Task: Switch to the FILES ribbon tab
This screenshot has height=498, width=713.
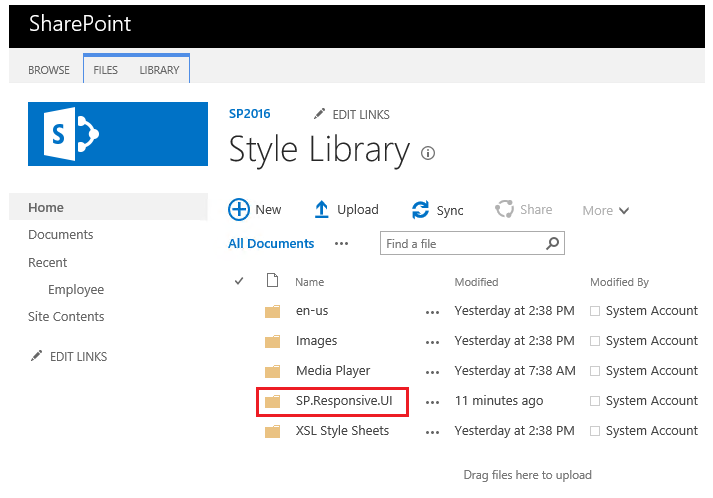Action: coord(105,70)
